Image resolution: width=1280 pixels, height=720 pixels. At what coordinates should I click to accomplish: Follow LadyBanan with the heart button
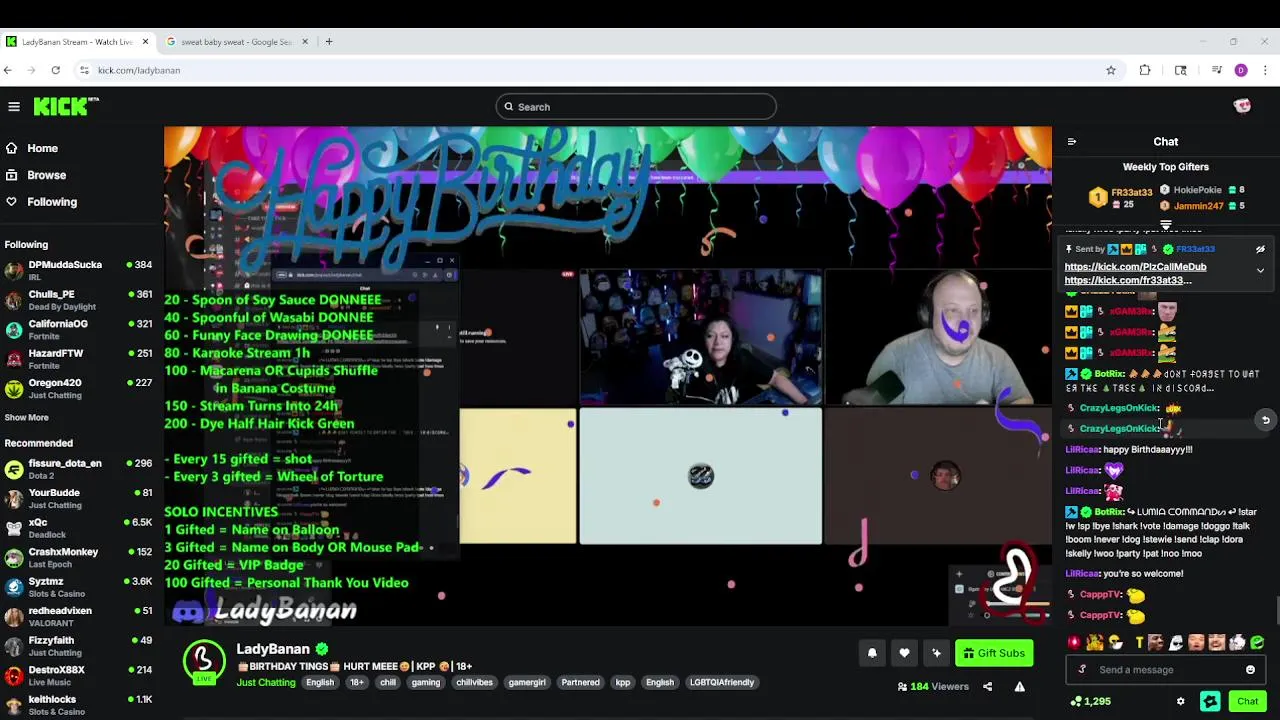(904, 653)
